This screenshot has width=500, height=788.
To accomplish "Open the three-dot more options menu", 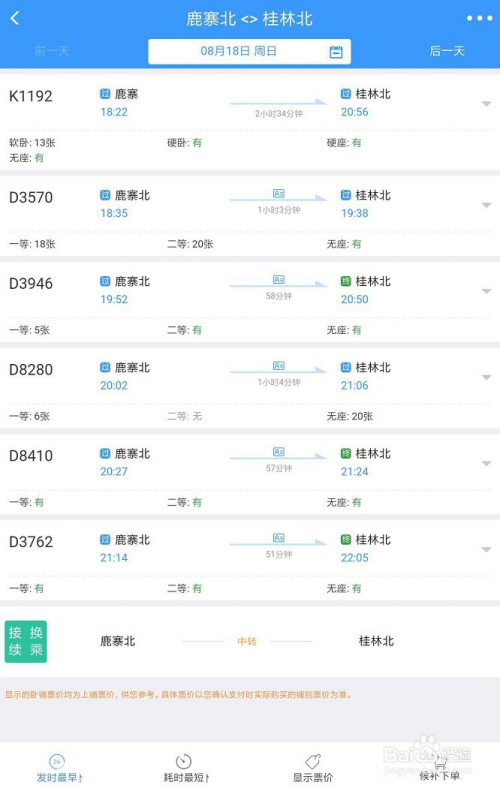I will tap(479, 19).
